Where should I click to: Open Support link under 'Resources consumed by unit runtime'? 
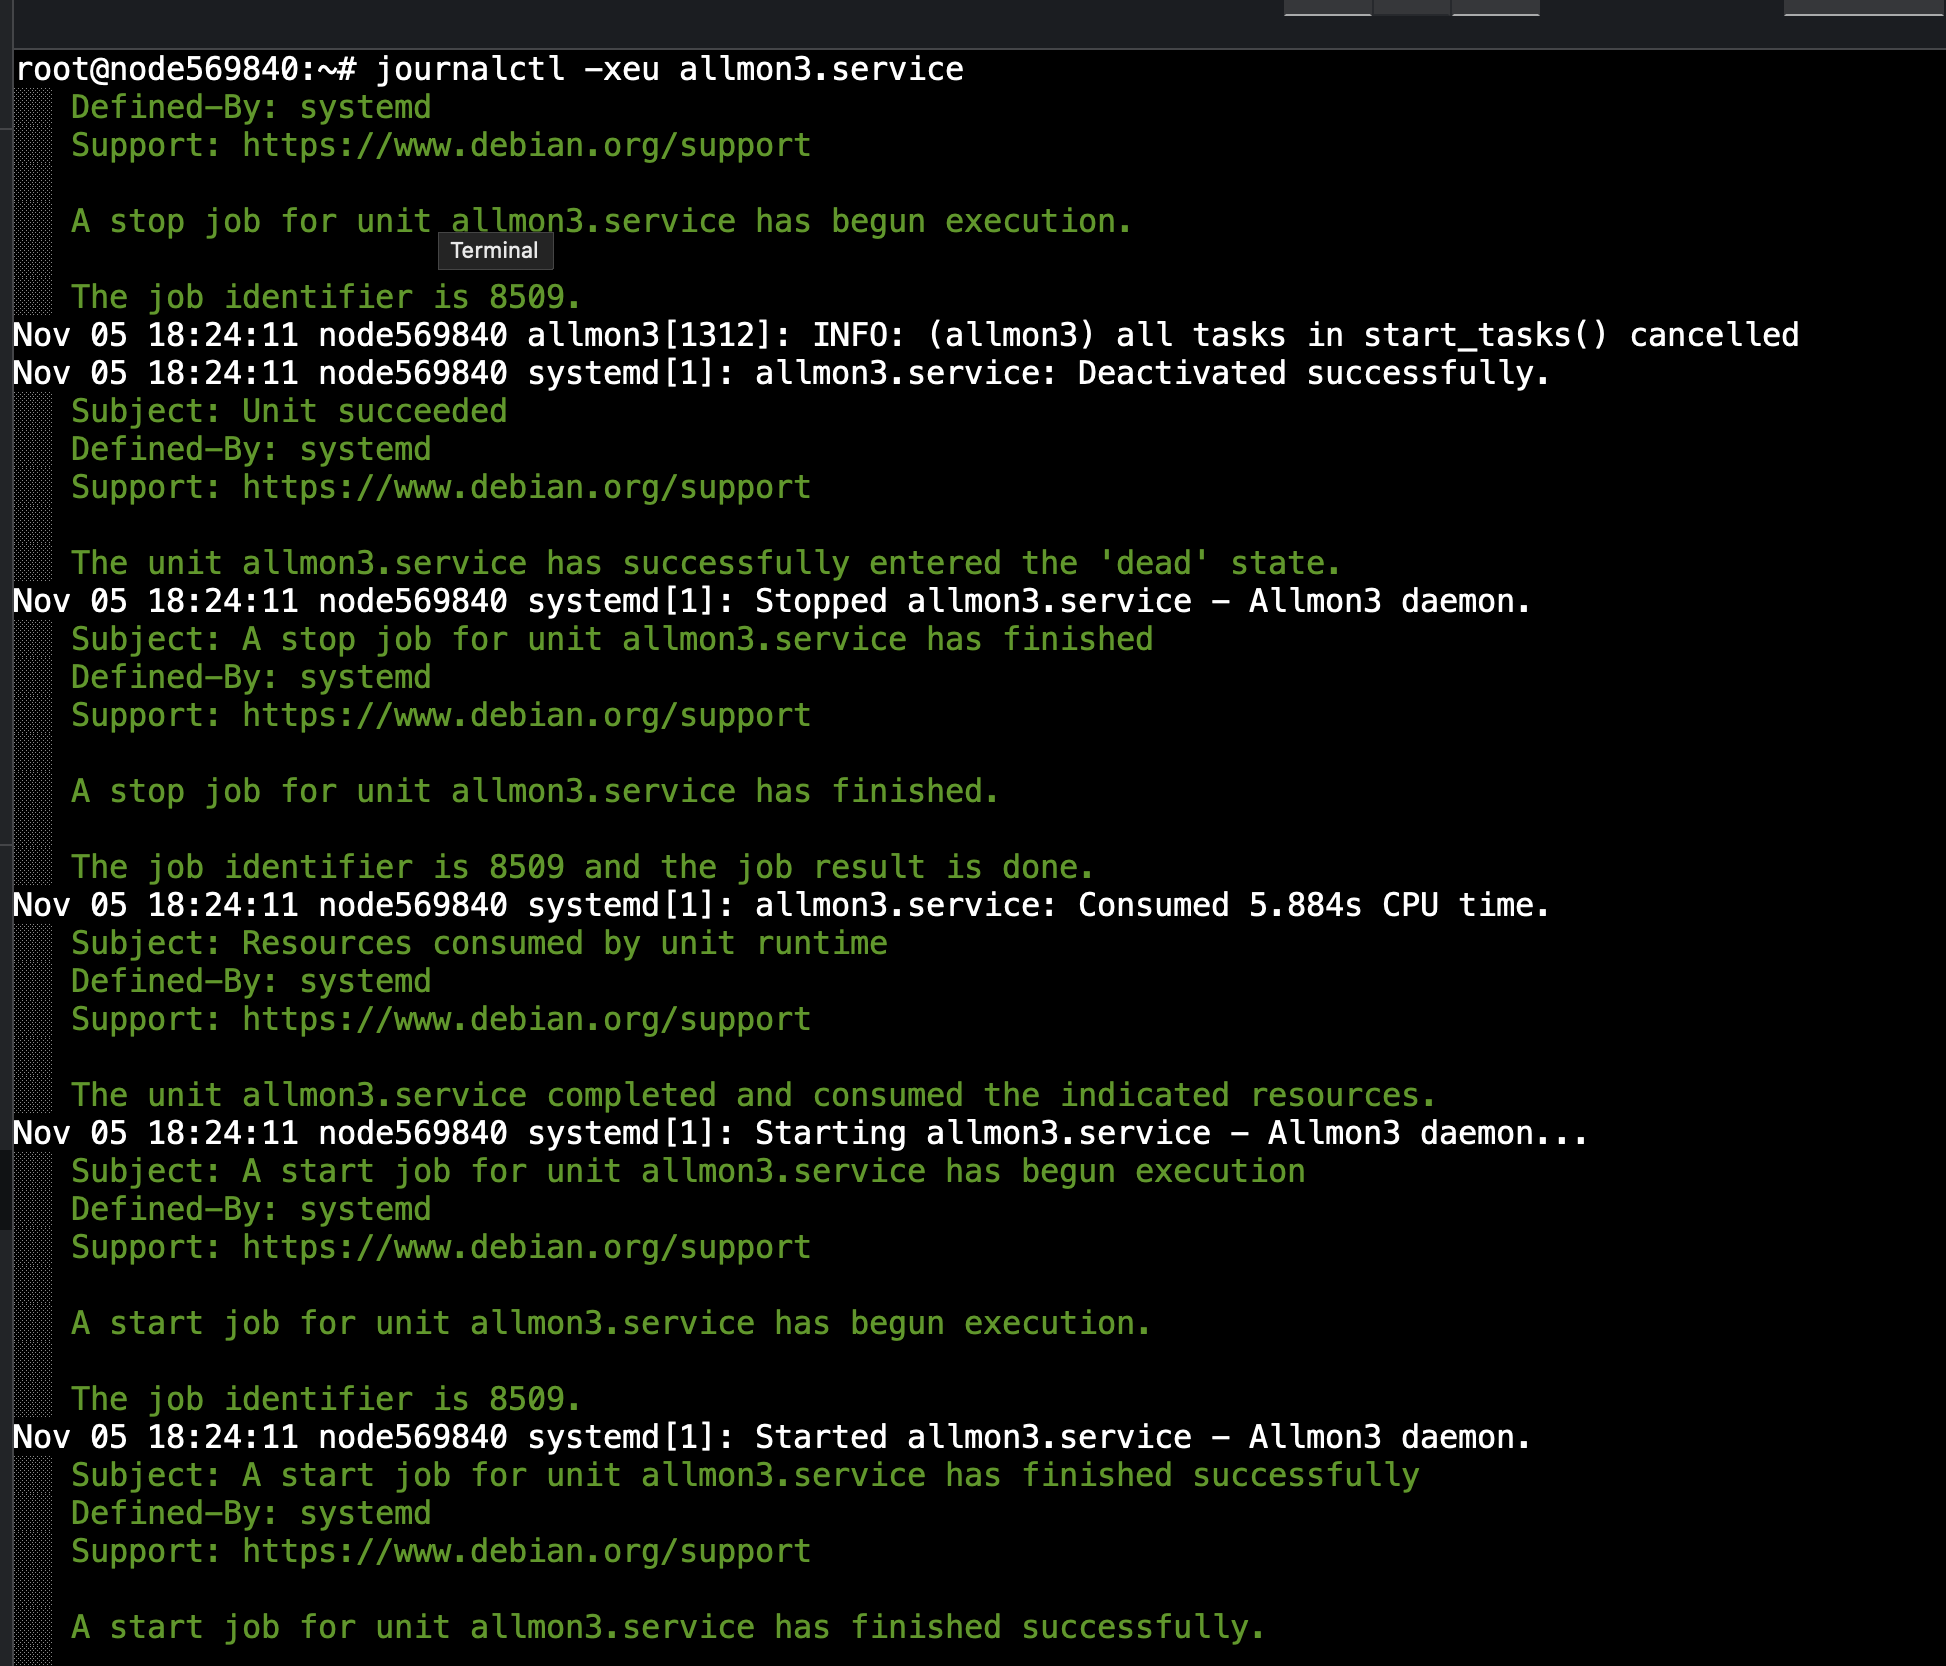click(x=527, y=1019)
